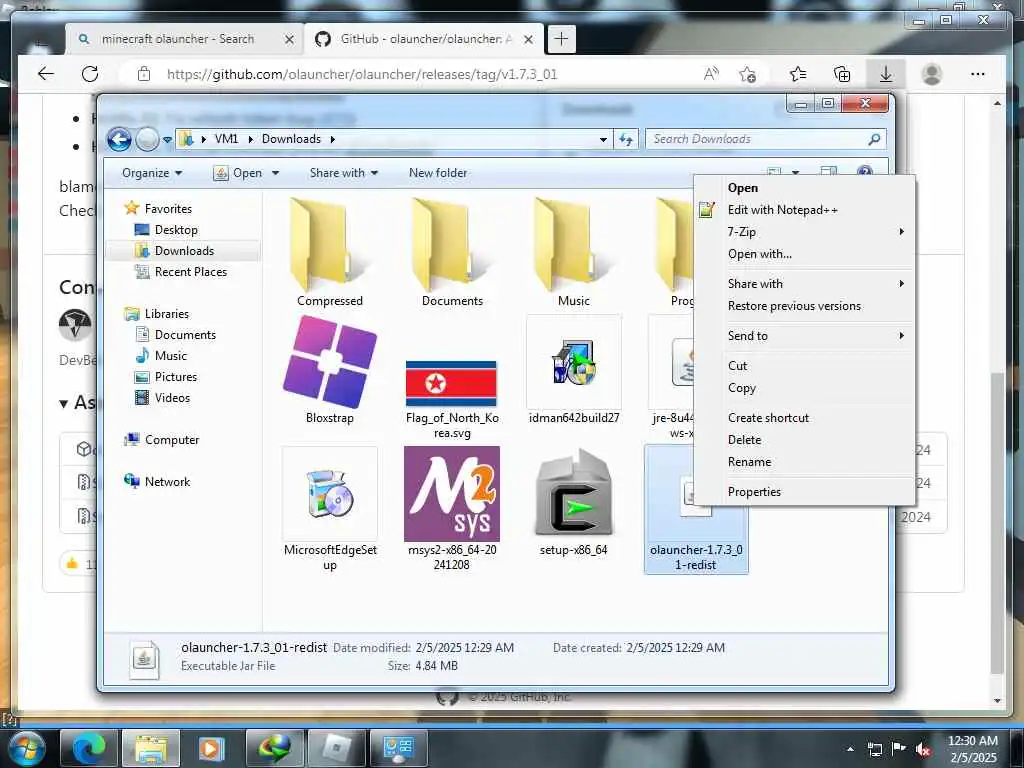This screenshot has height=768, width=1024.
Task: Choose Edit with Notepad++
Action: 805,210
